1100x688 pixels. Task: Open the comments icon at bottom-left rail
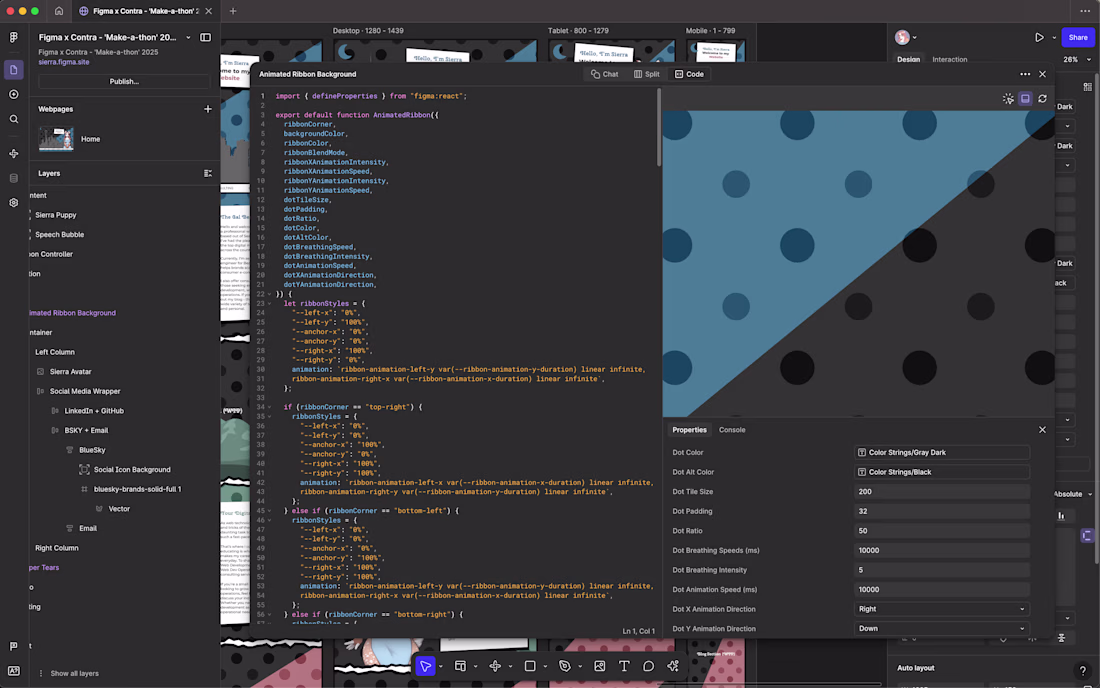pos(13,646)
